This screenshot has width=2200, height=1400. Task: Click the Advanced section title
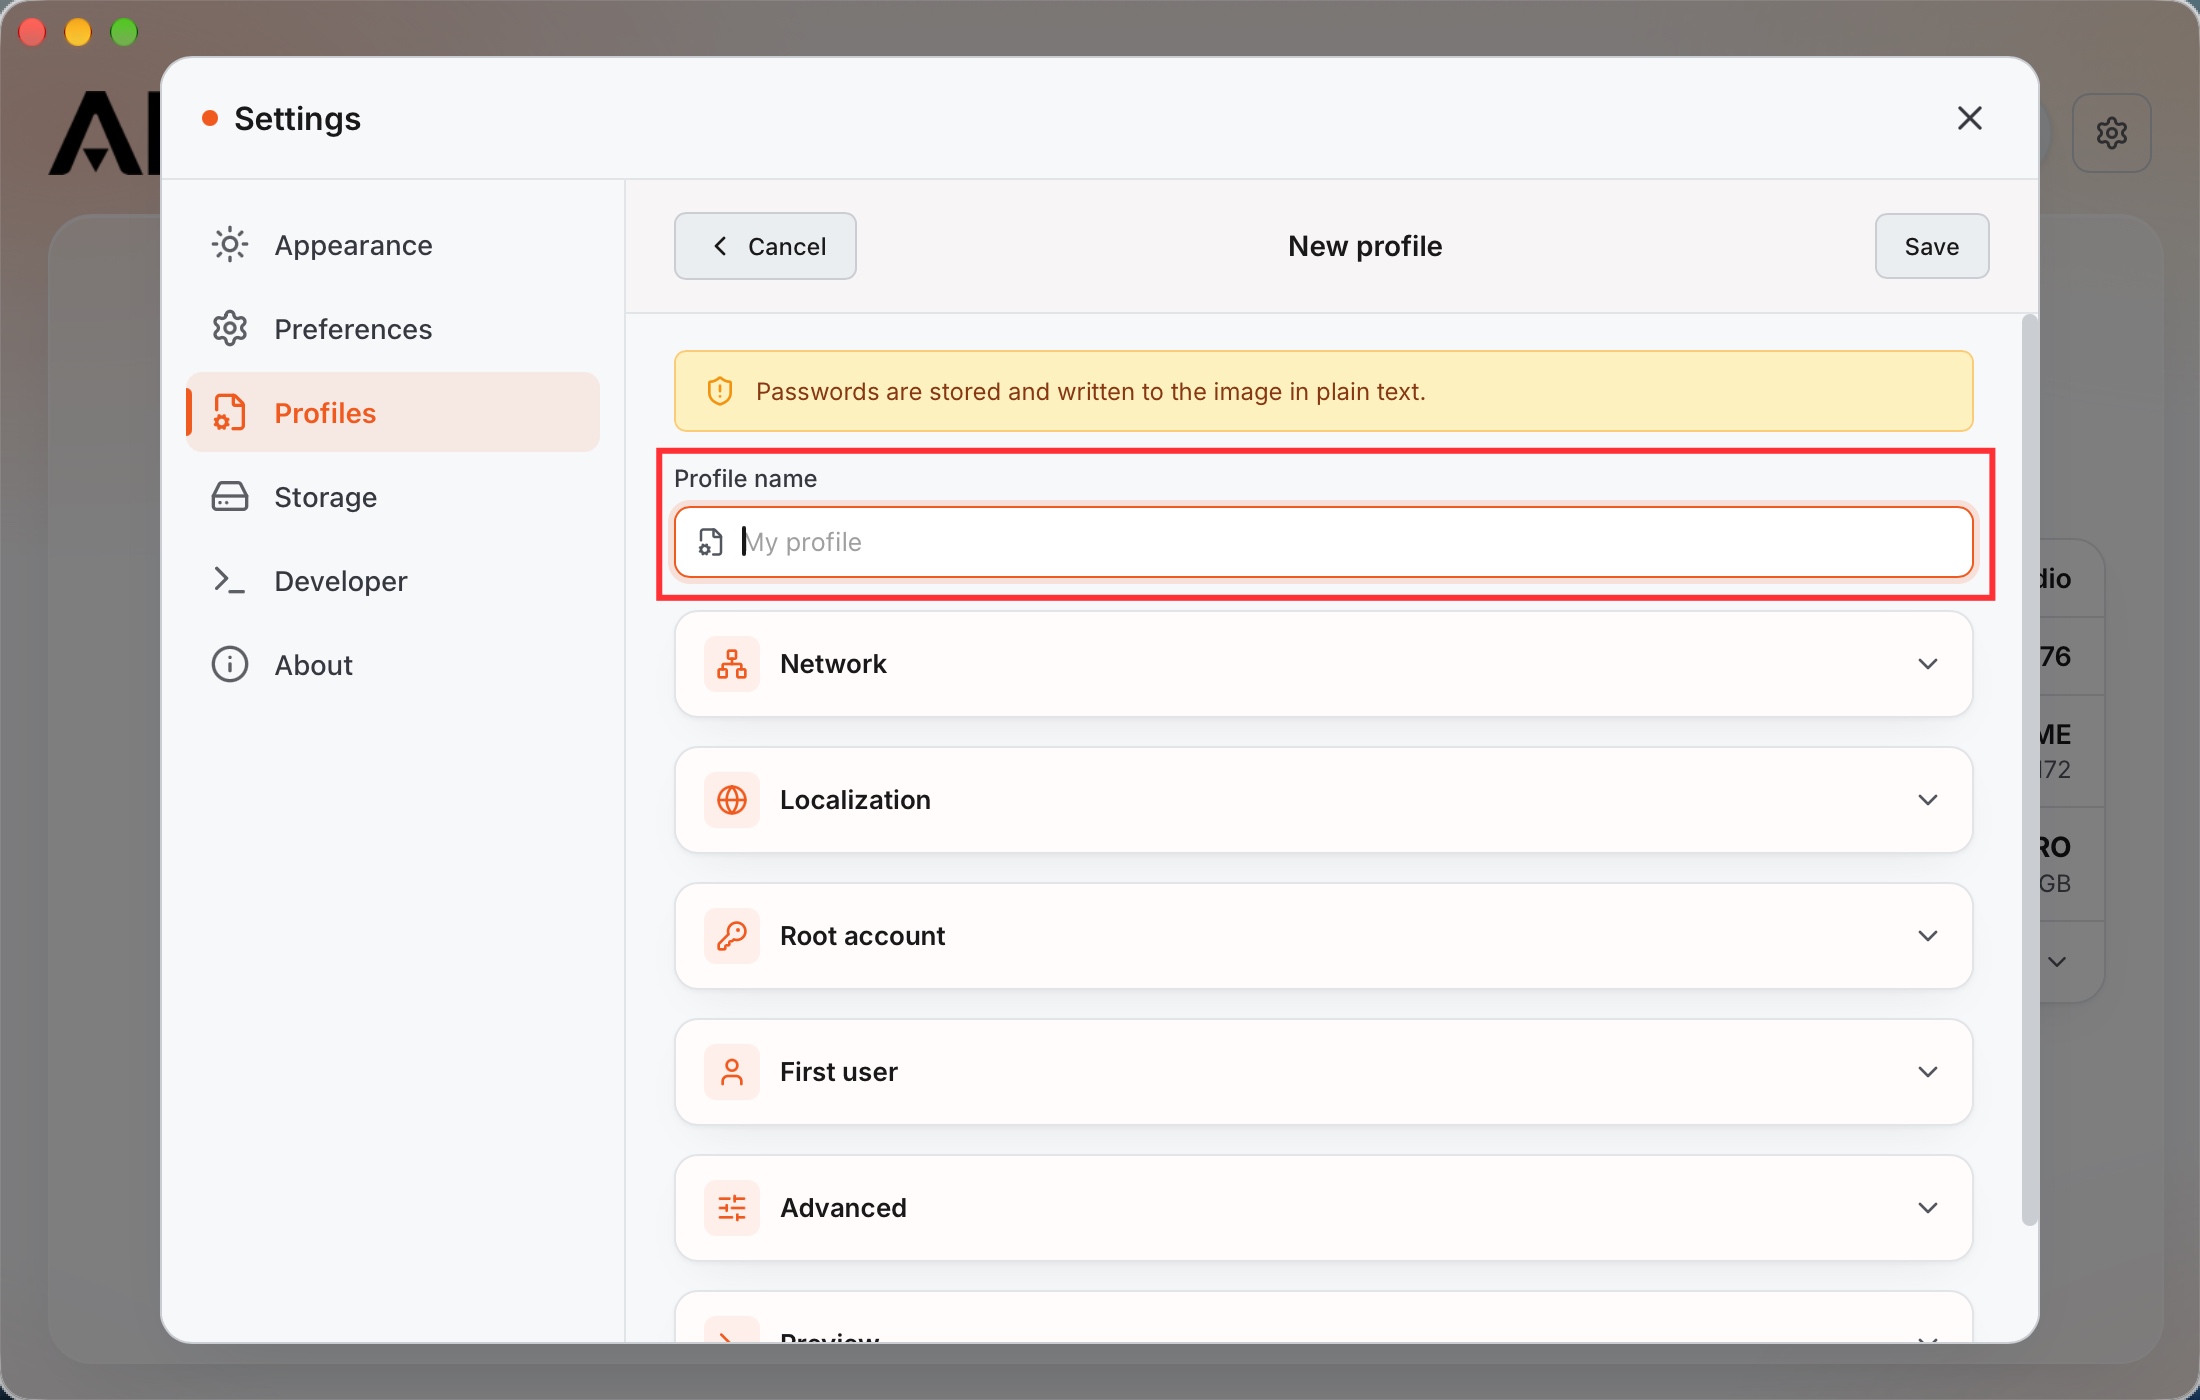point(843,1208)
